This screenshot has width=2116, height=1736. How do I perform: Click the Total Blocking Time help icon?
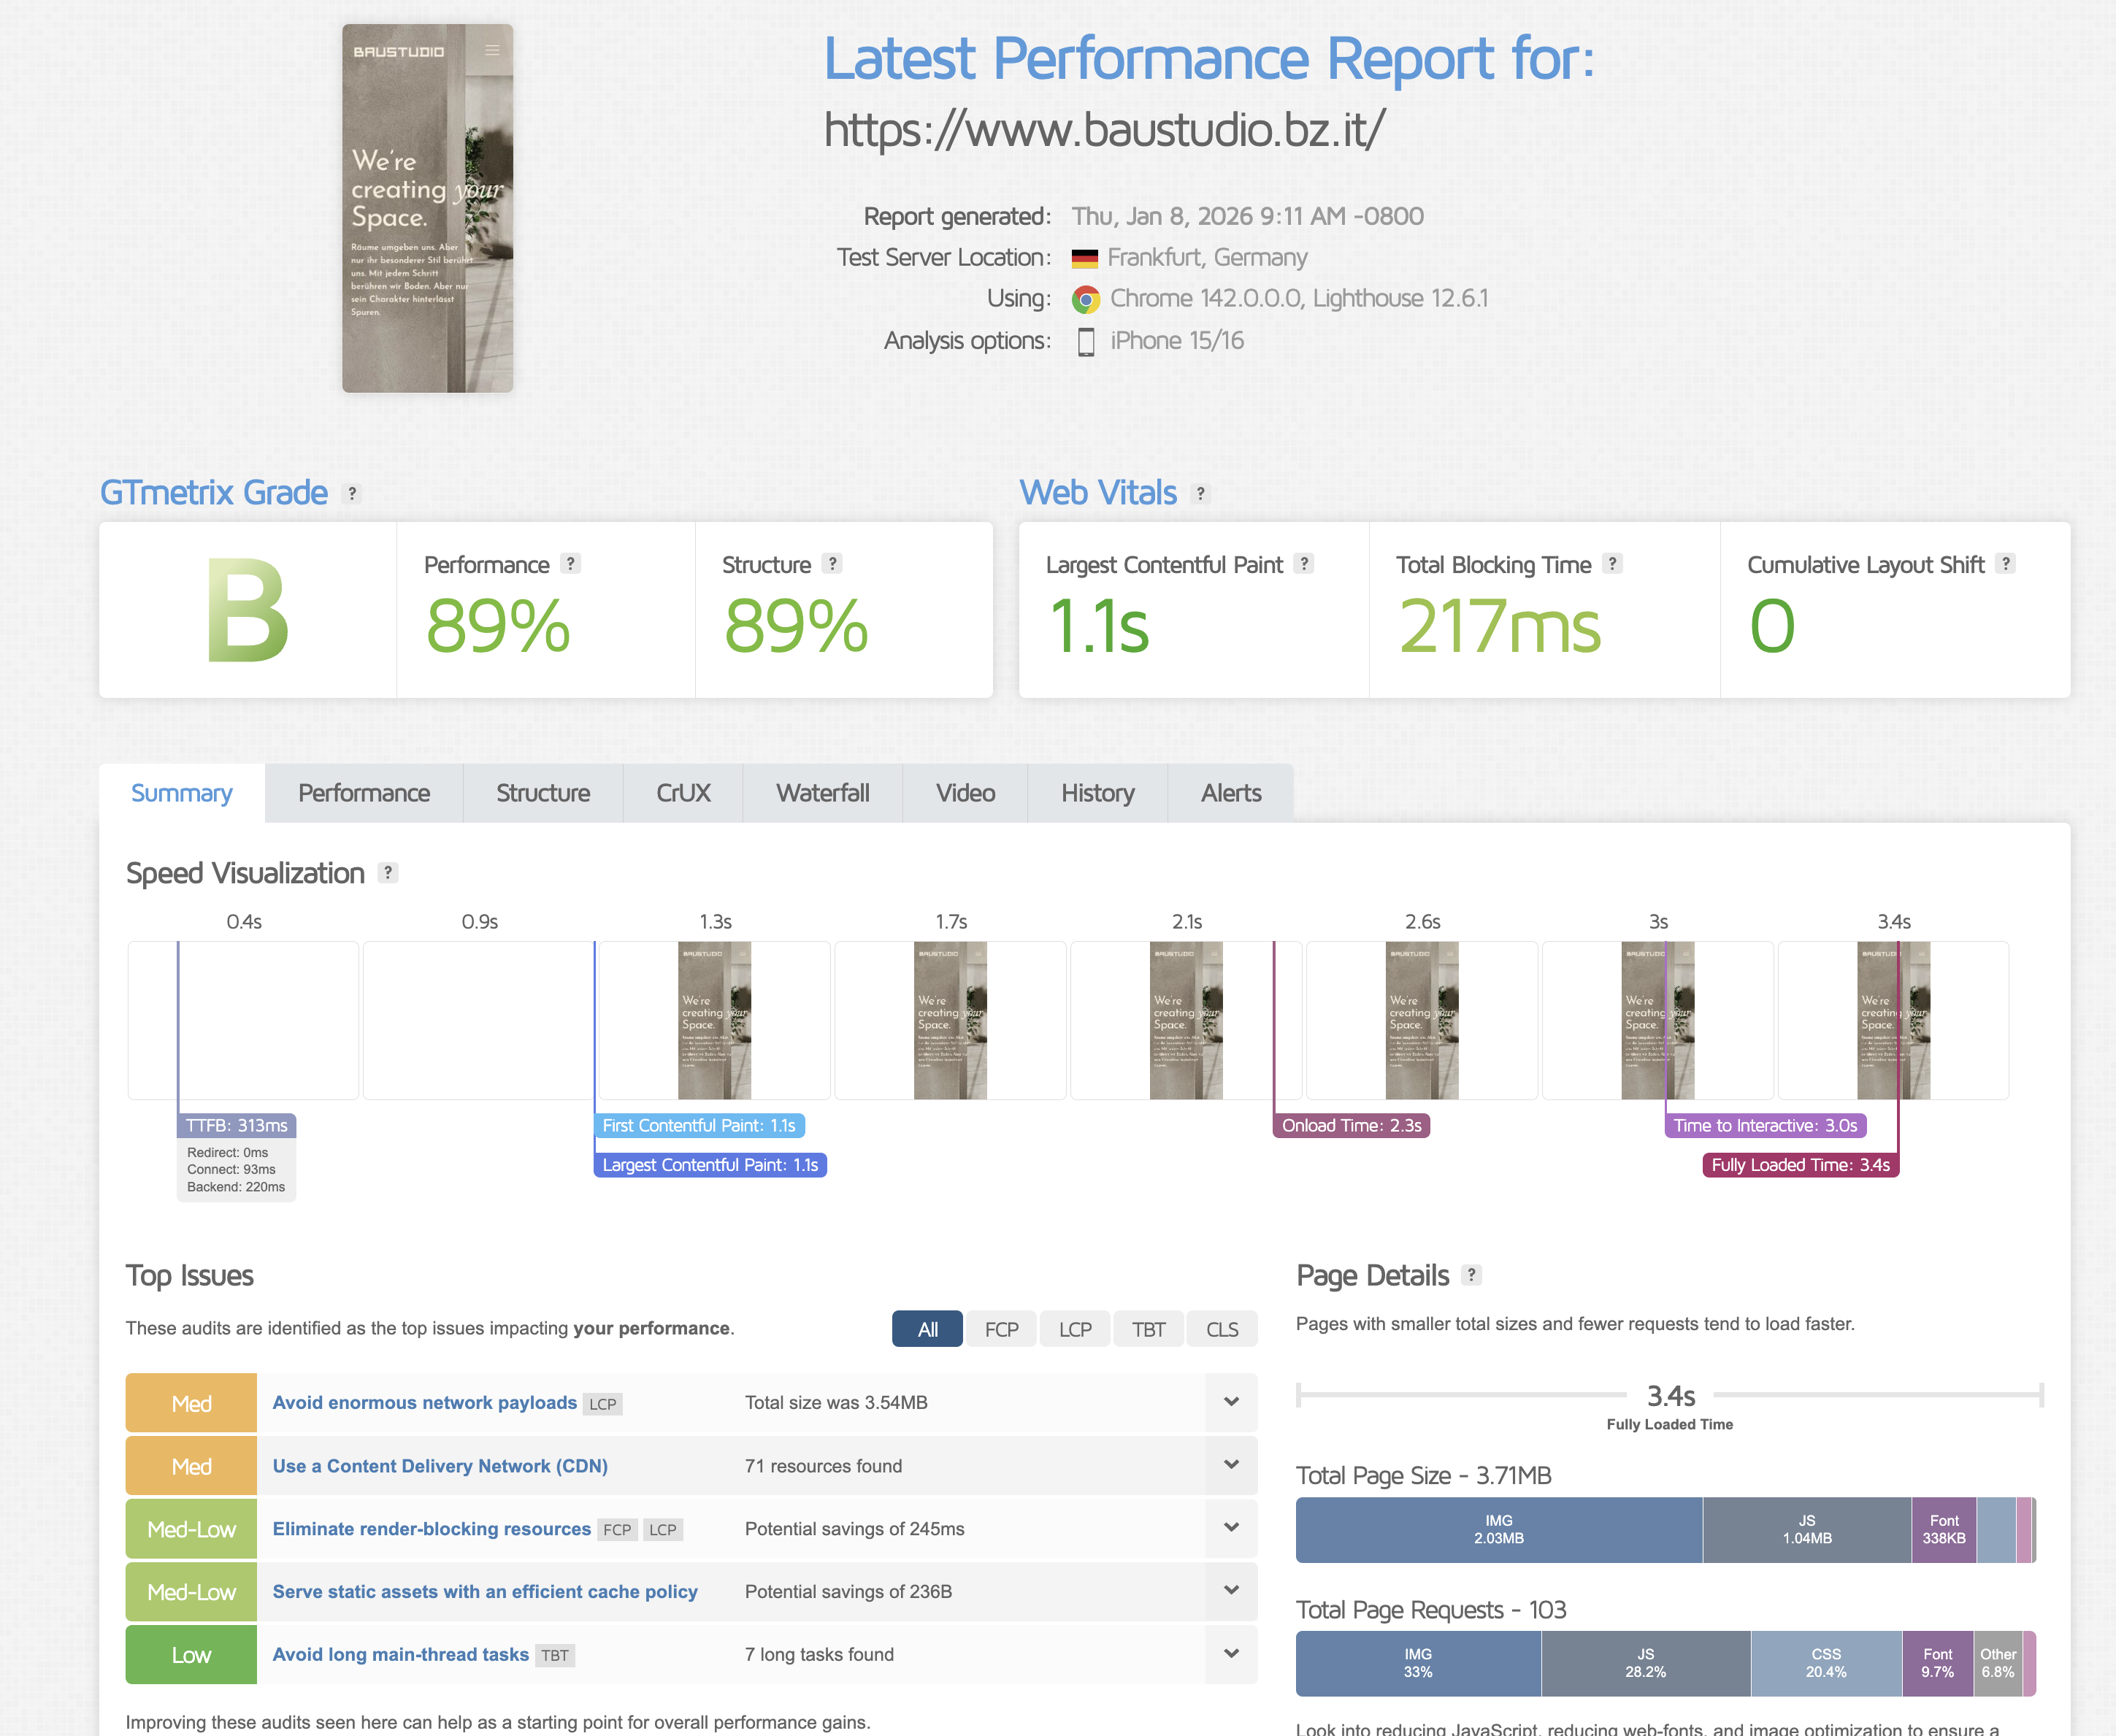(x=1611, y=564)
